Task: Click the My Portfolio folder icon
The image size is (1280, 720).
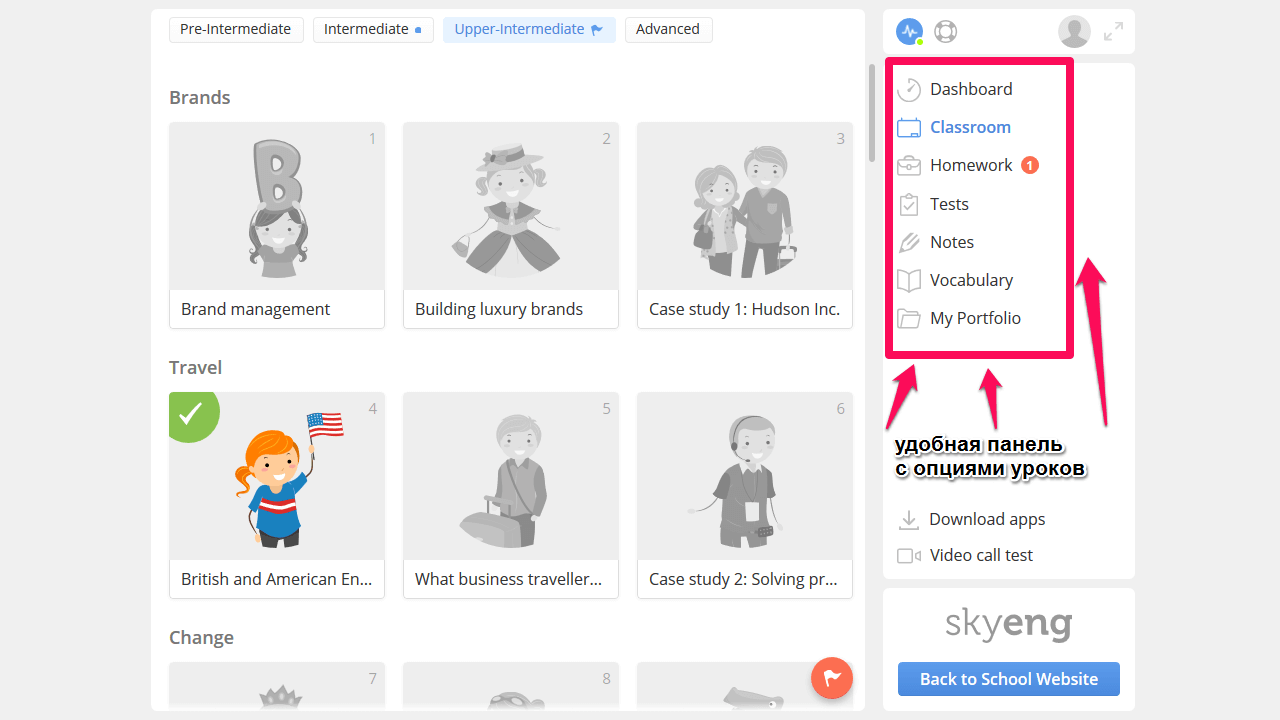Action: click(908, 318)
